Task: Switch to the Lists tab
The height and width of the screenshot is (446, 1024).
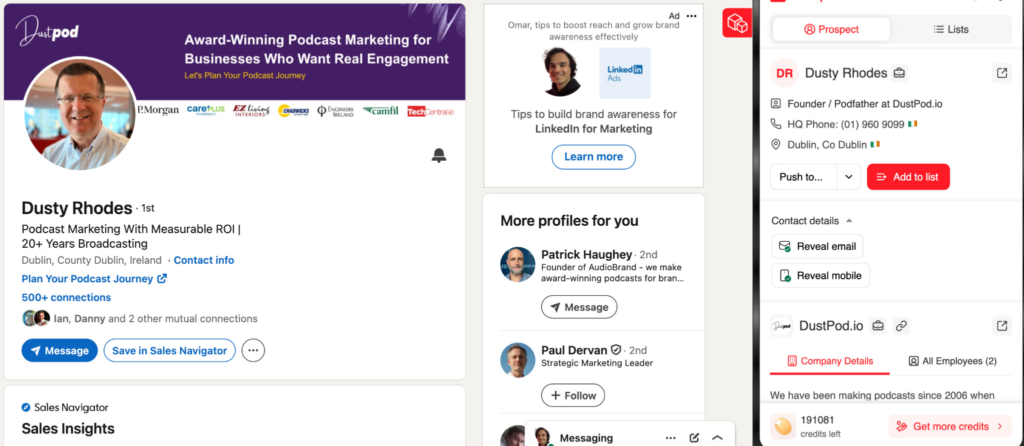Action: pyautogui.click(x=951, y=29)
